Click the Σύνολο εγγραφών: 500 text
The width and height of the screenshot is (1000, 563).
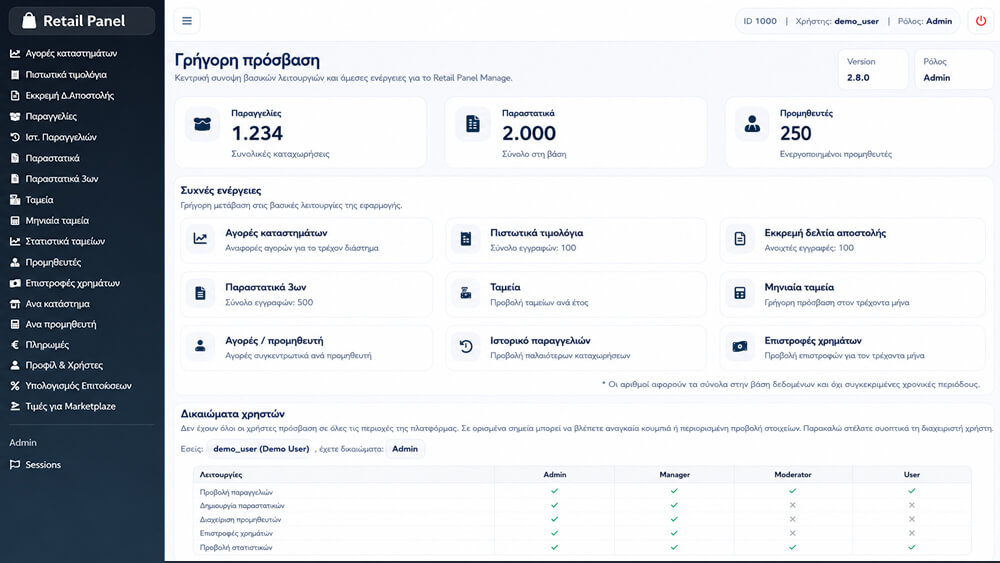(x=269, y=302)
